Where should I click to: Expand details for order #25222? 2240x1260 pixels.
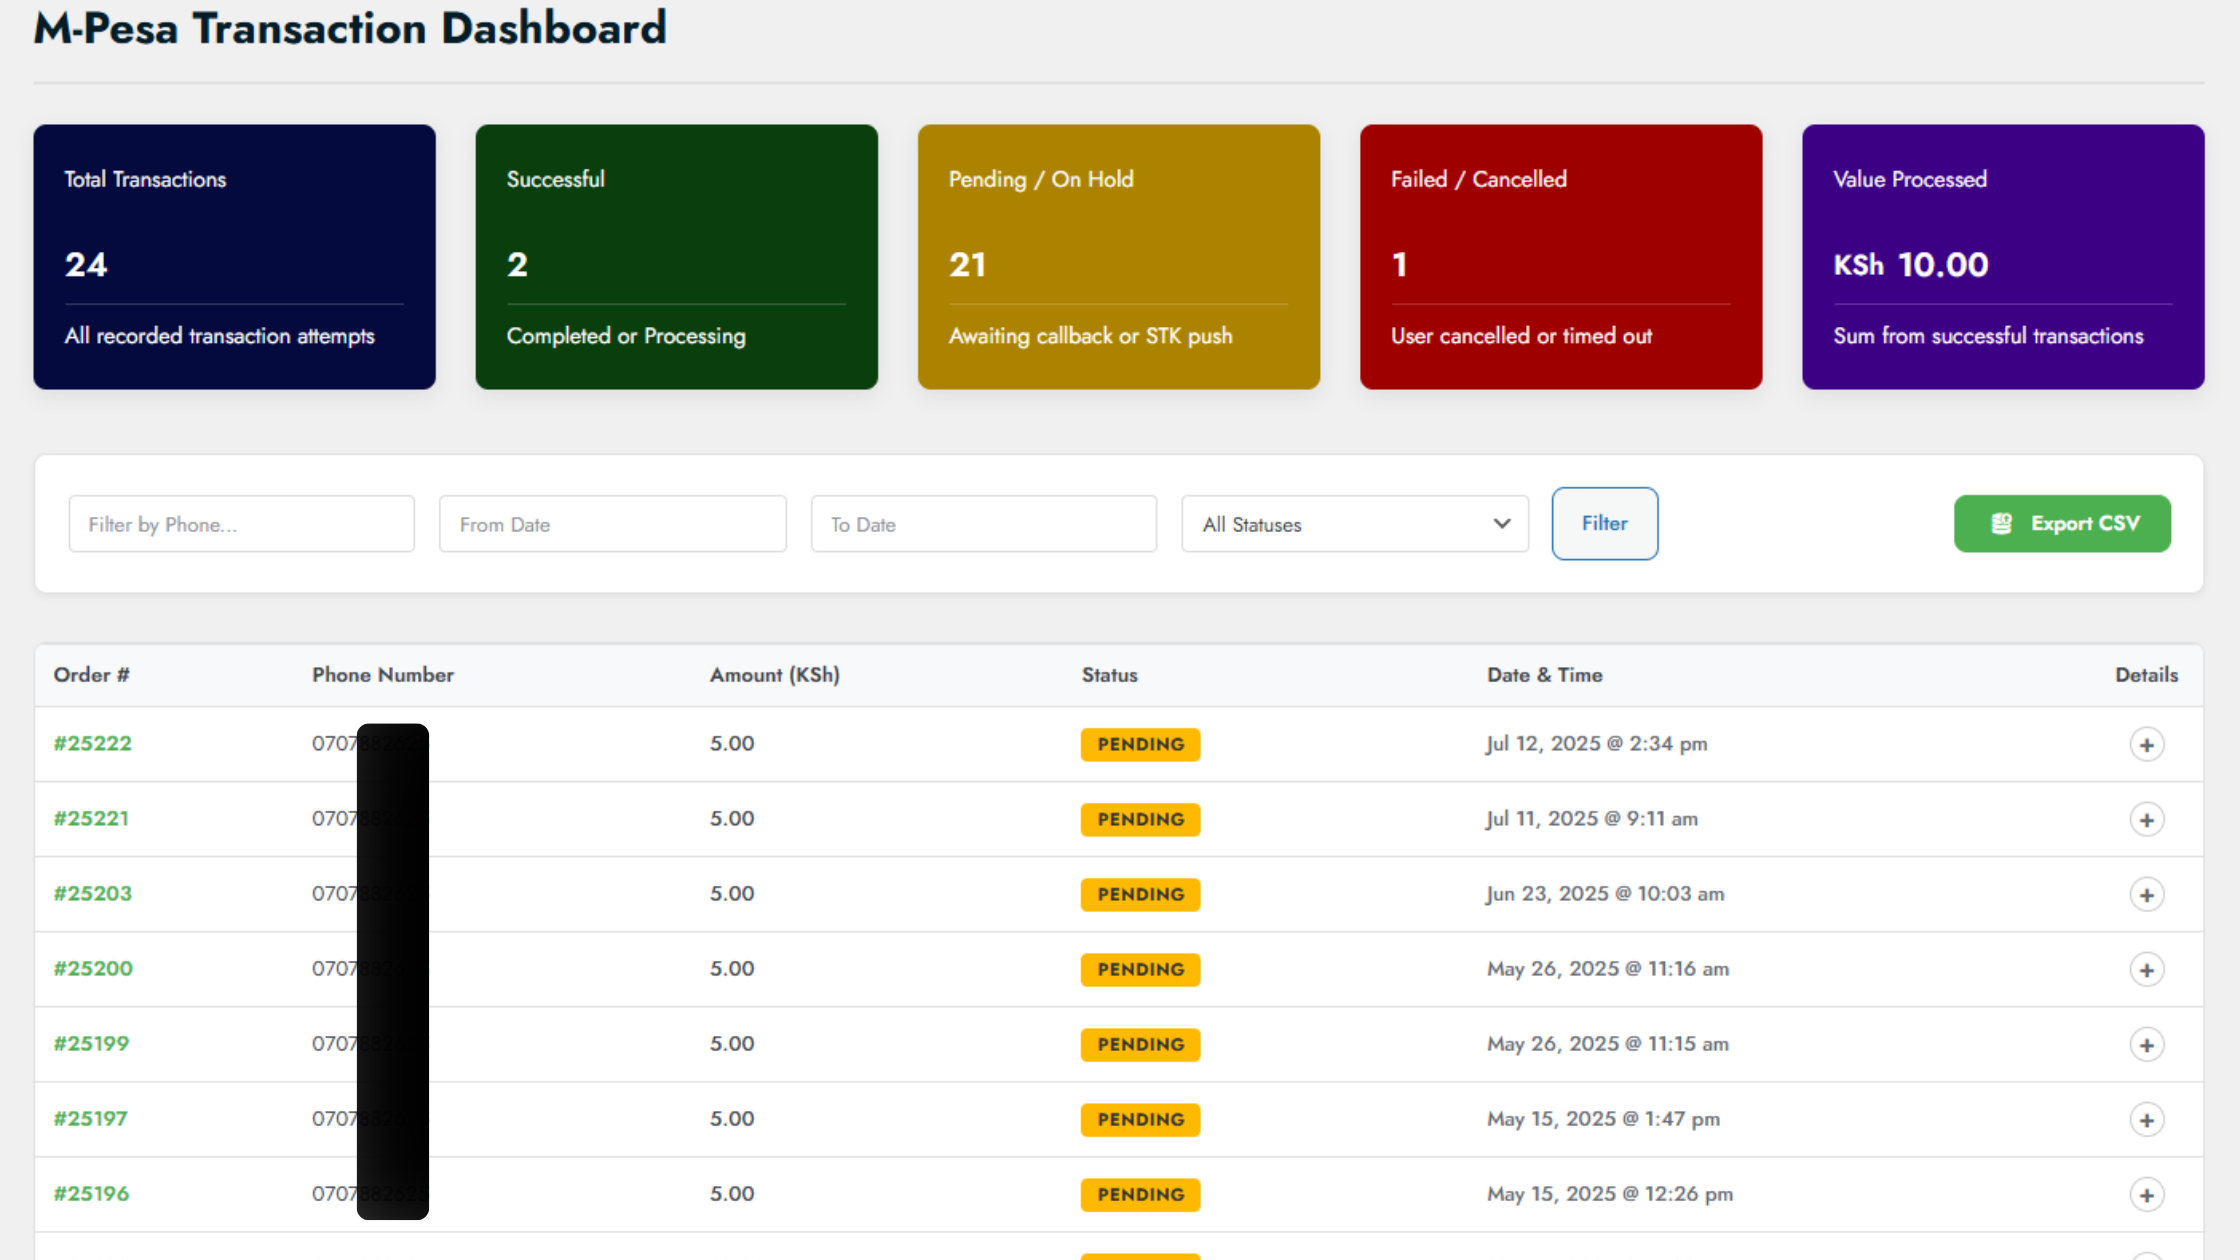[2146, 744]
